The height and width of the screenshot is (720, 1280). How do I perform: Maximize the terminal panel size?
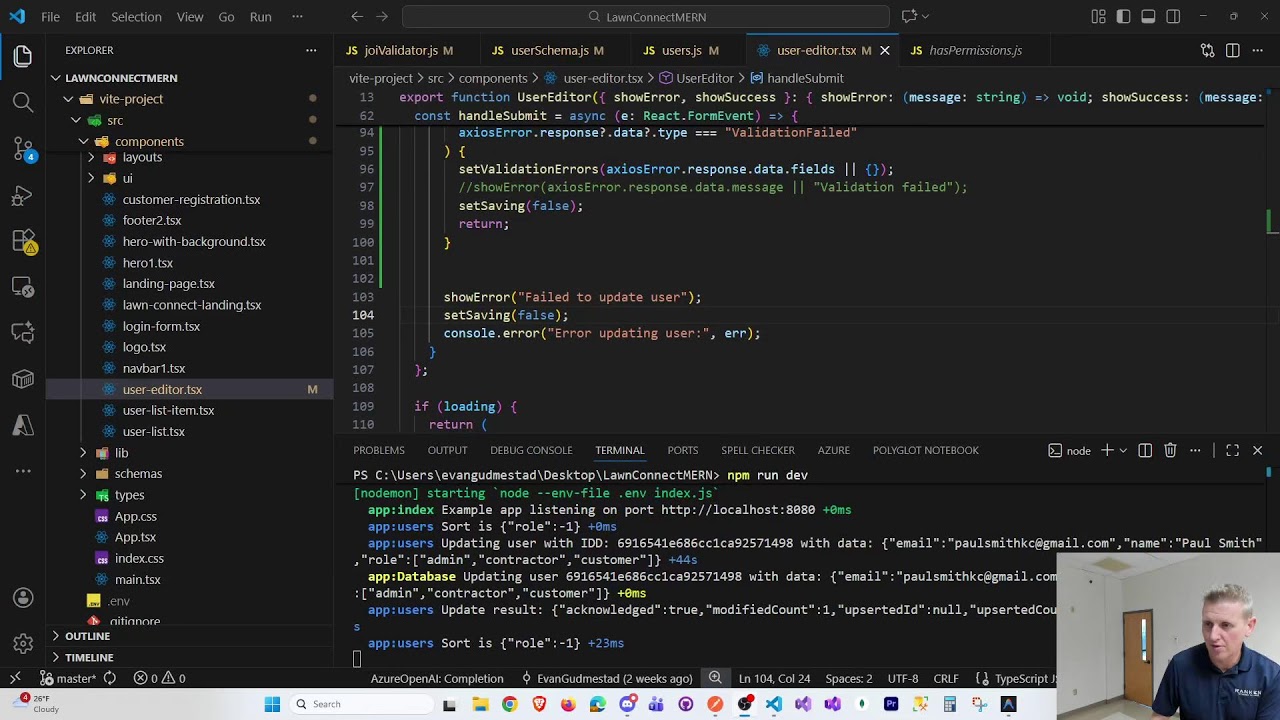click(1232, 451)
